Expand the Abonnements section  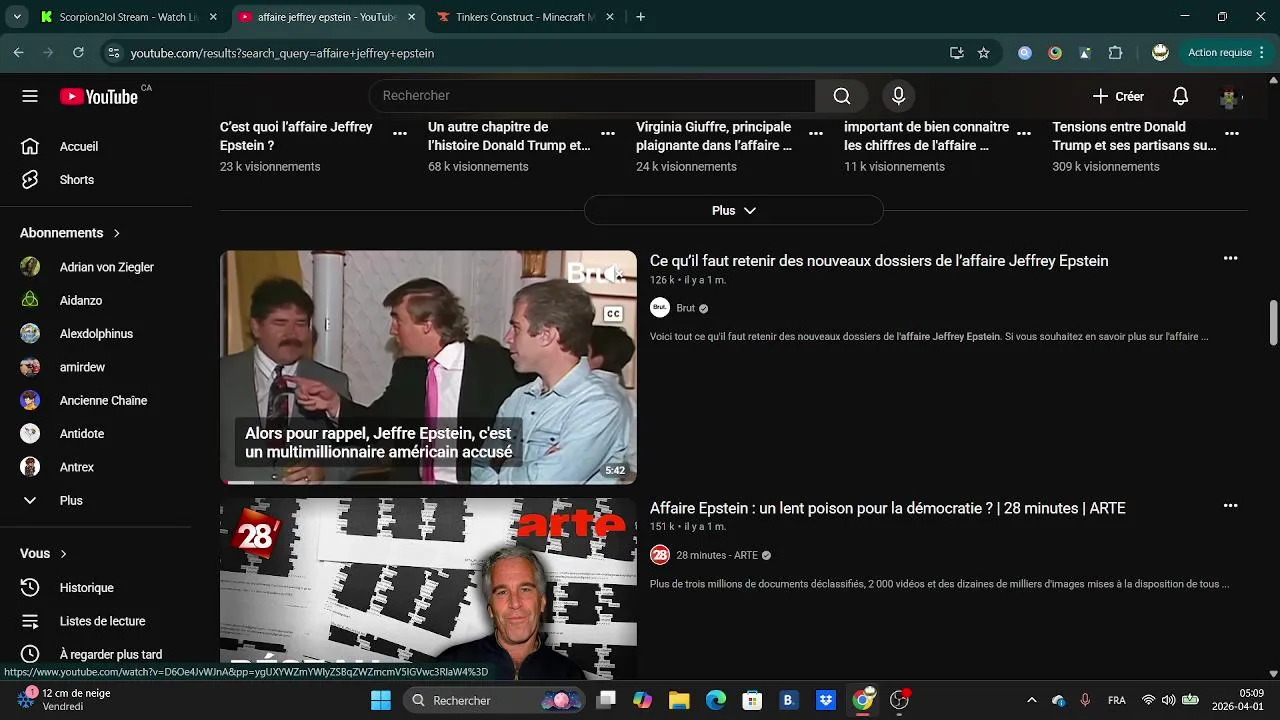point(70,233)
